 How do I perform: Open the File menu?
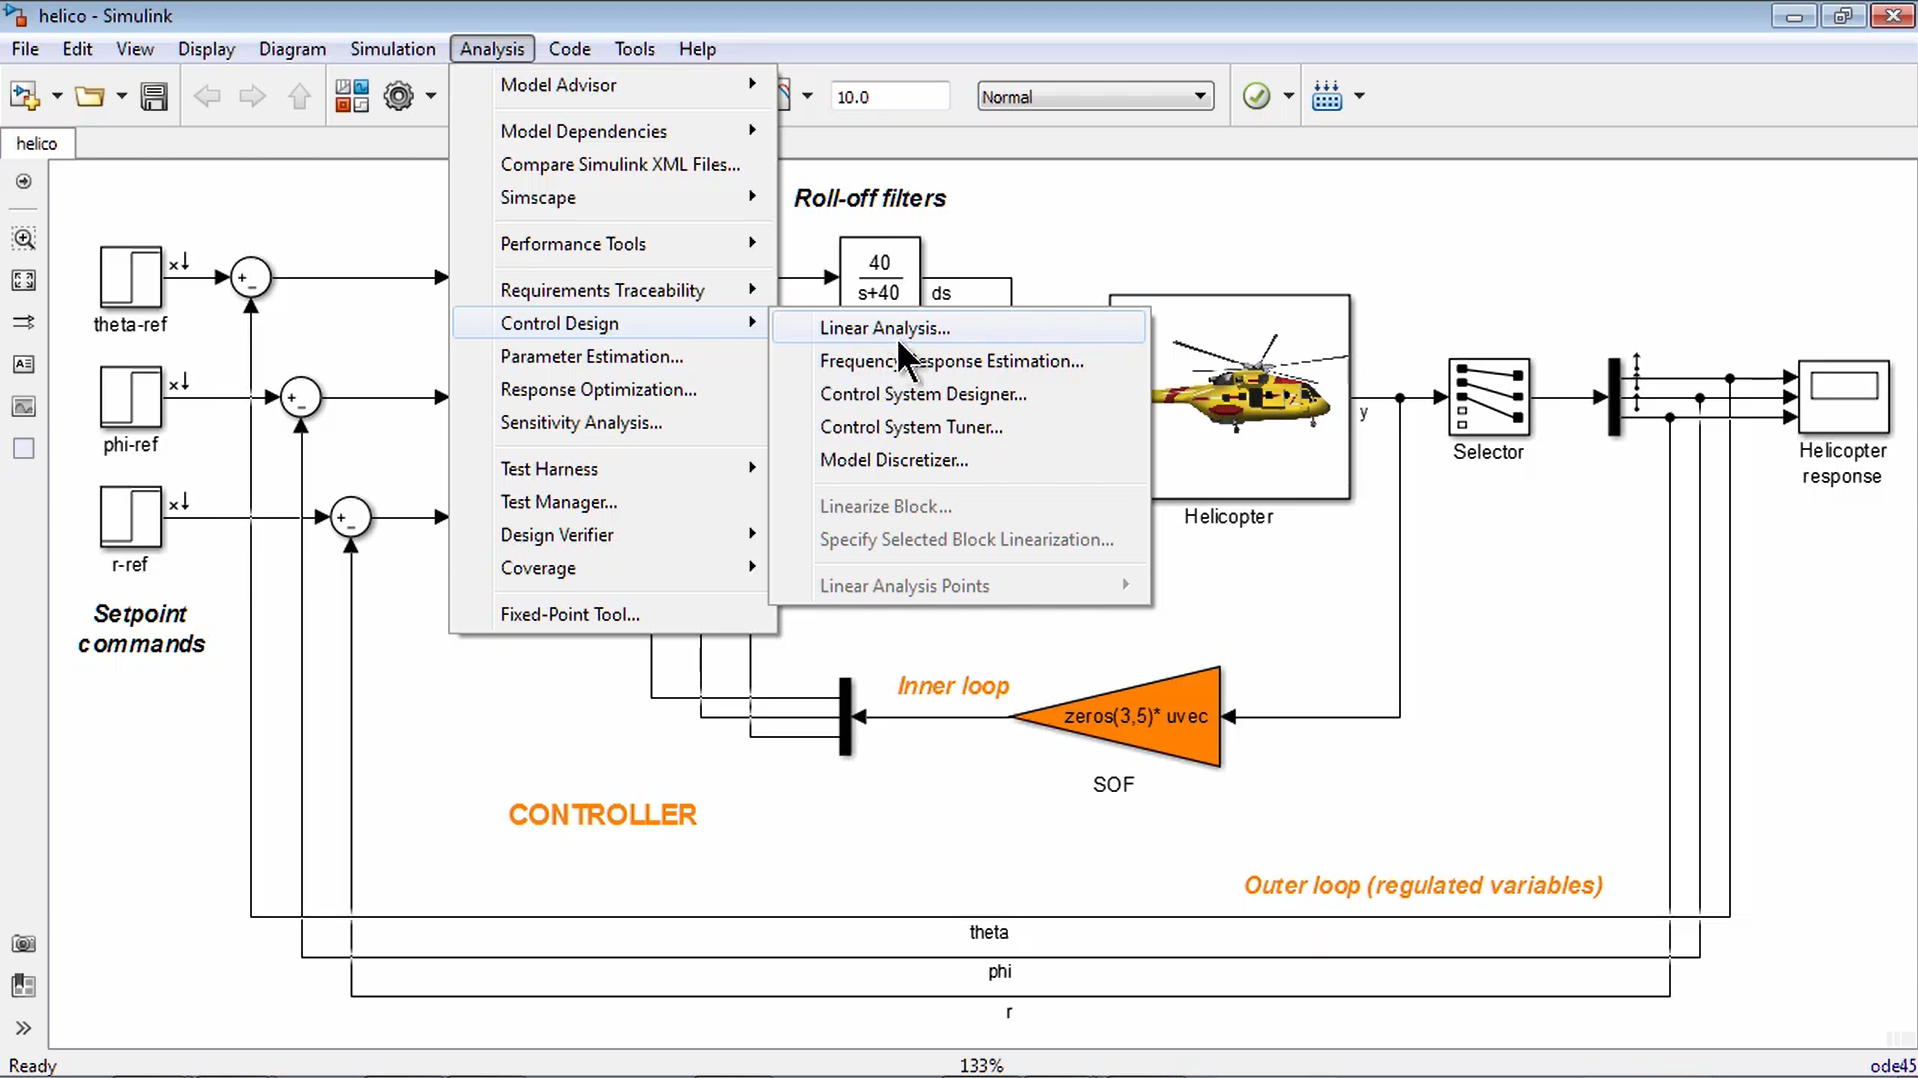point(25,49)
